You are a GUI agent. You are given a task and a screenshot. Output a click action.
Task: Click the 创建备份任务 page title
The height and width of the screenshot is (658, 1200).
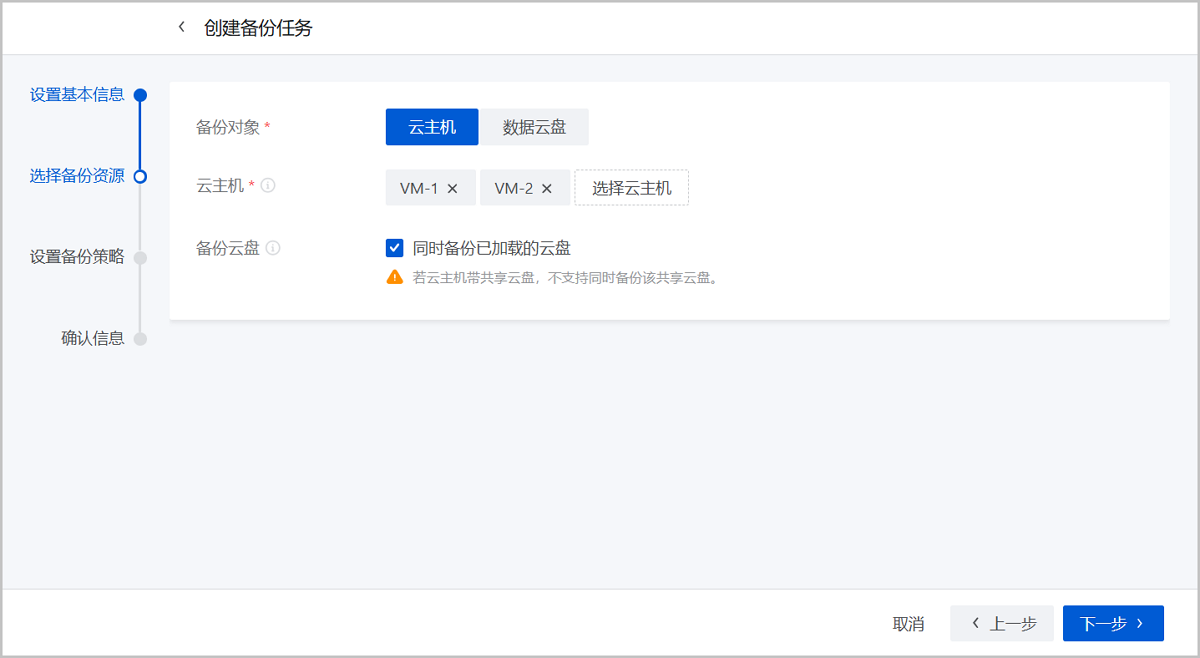(258, 28)
